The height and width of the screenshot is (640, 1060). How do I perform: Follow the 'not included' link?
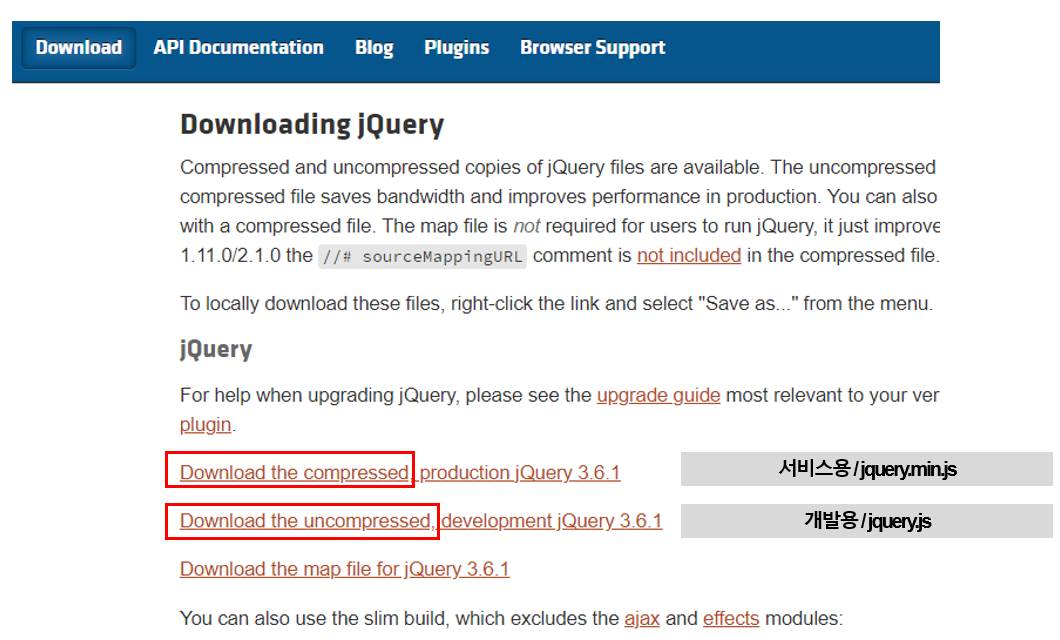(x=689, y=255)
